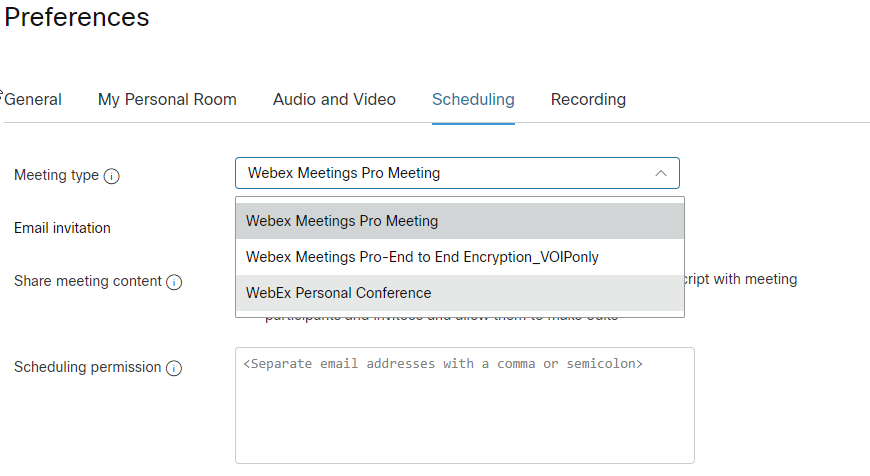This screenshot has height=476, width=870.
Task: Click the Meeting type combo box field
Action: coord(457,173)
